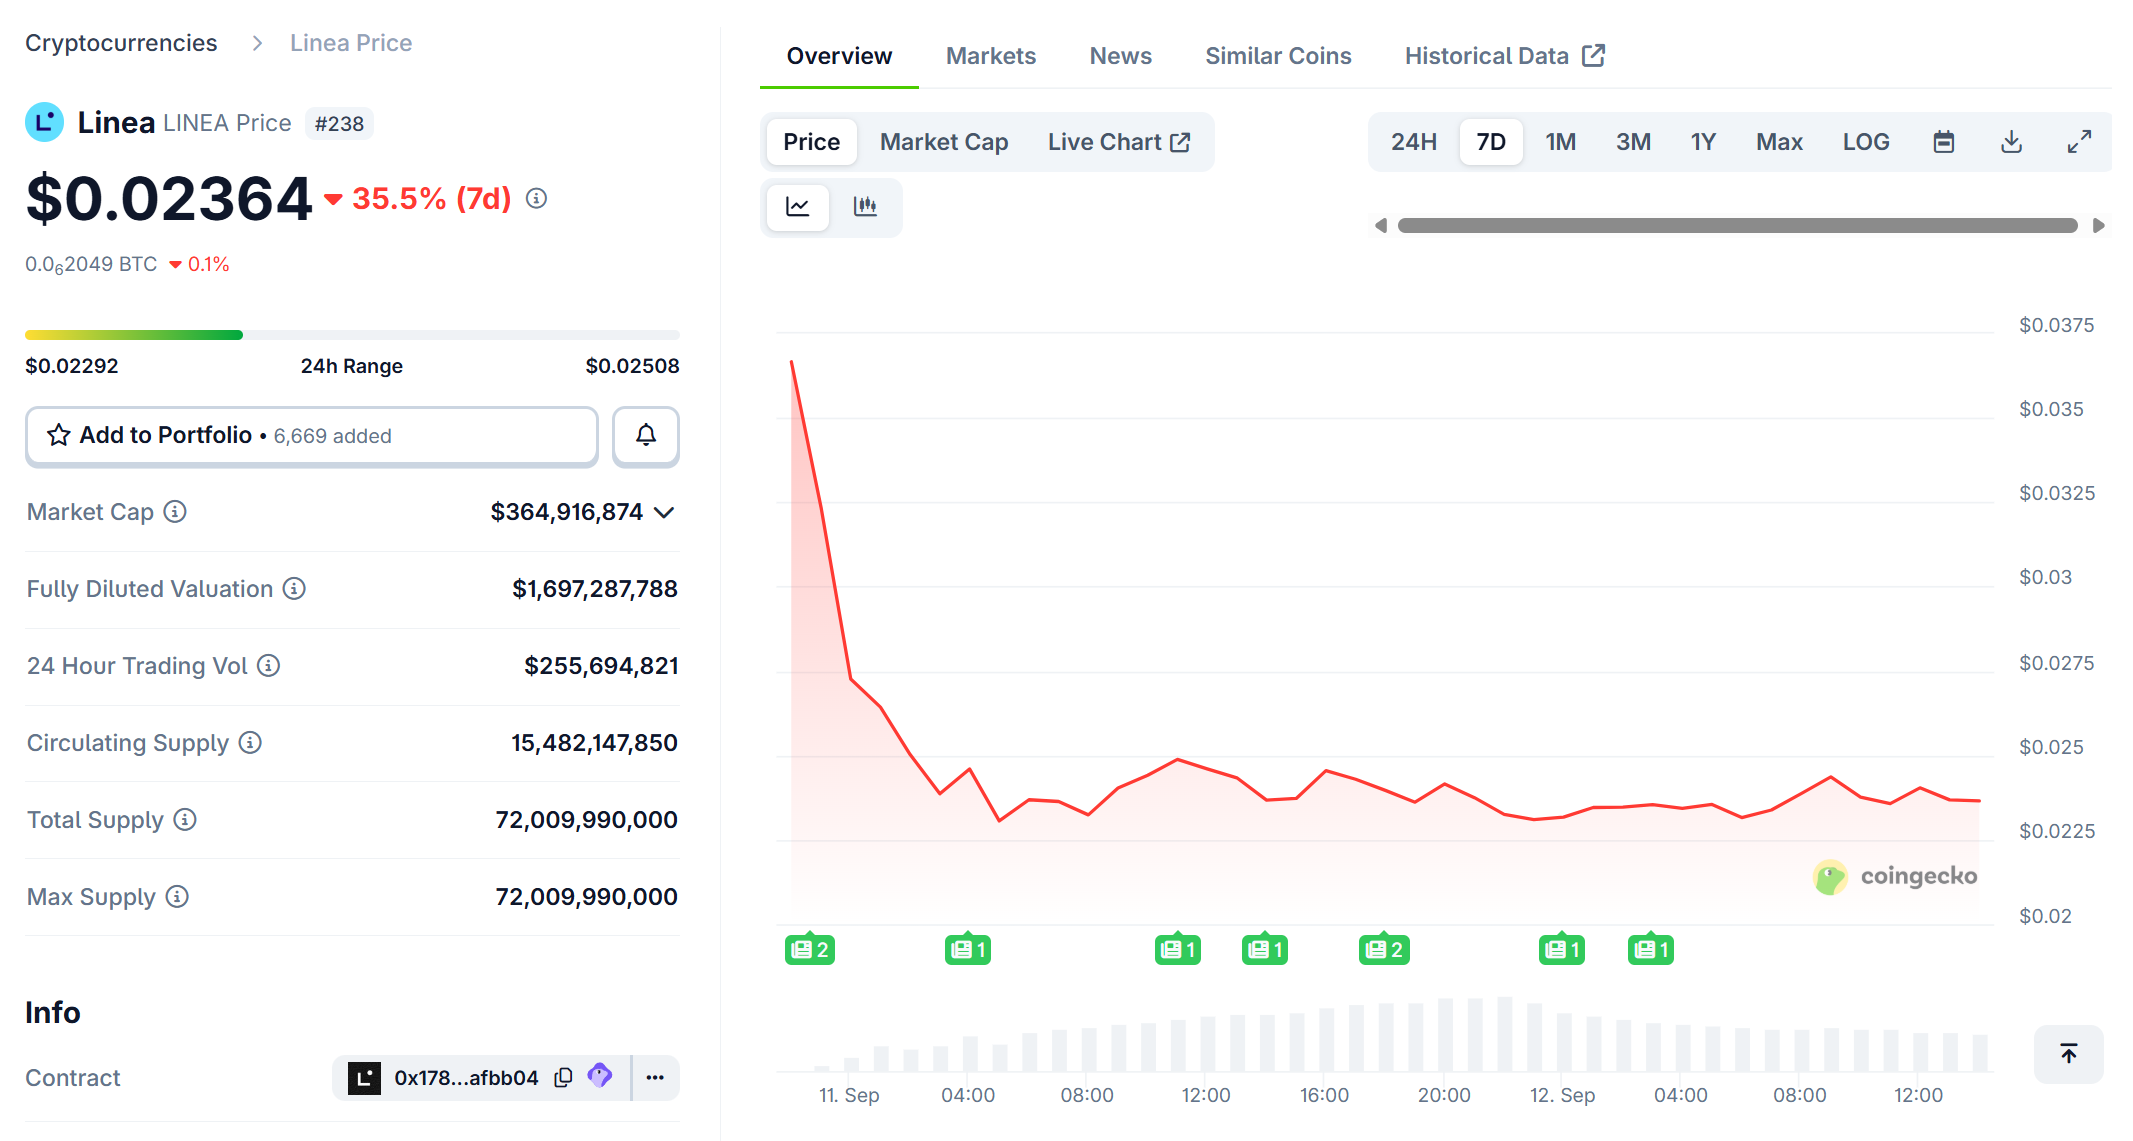
Task: Switch to the candlestick chart view
Action: click(865, 207)
